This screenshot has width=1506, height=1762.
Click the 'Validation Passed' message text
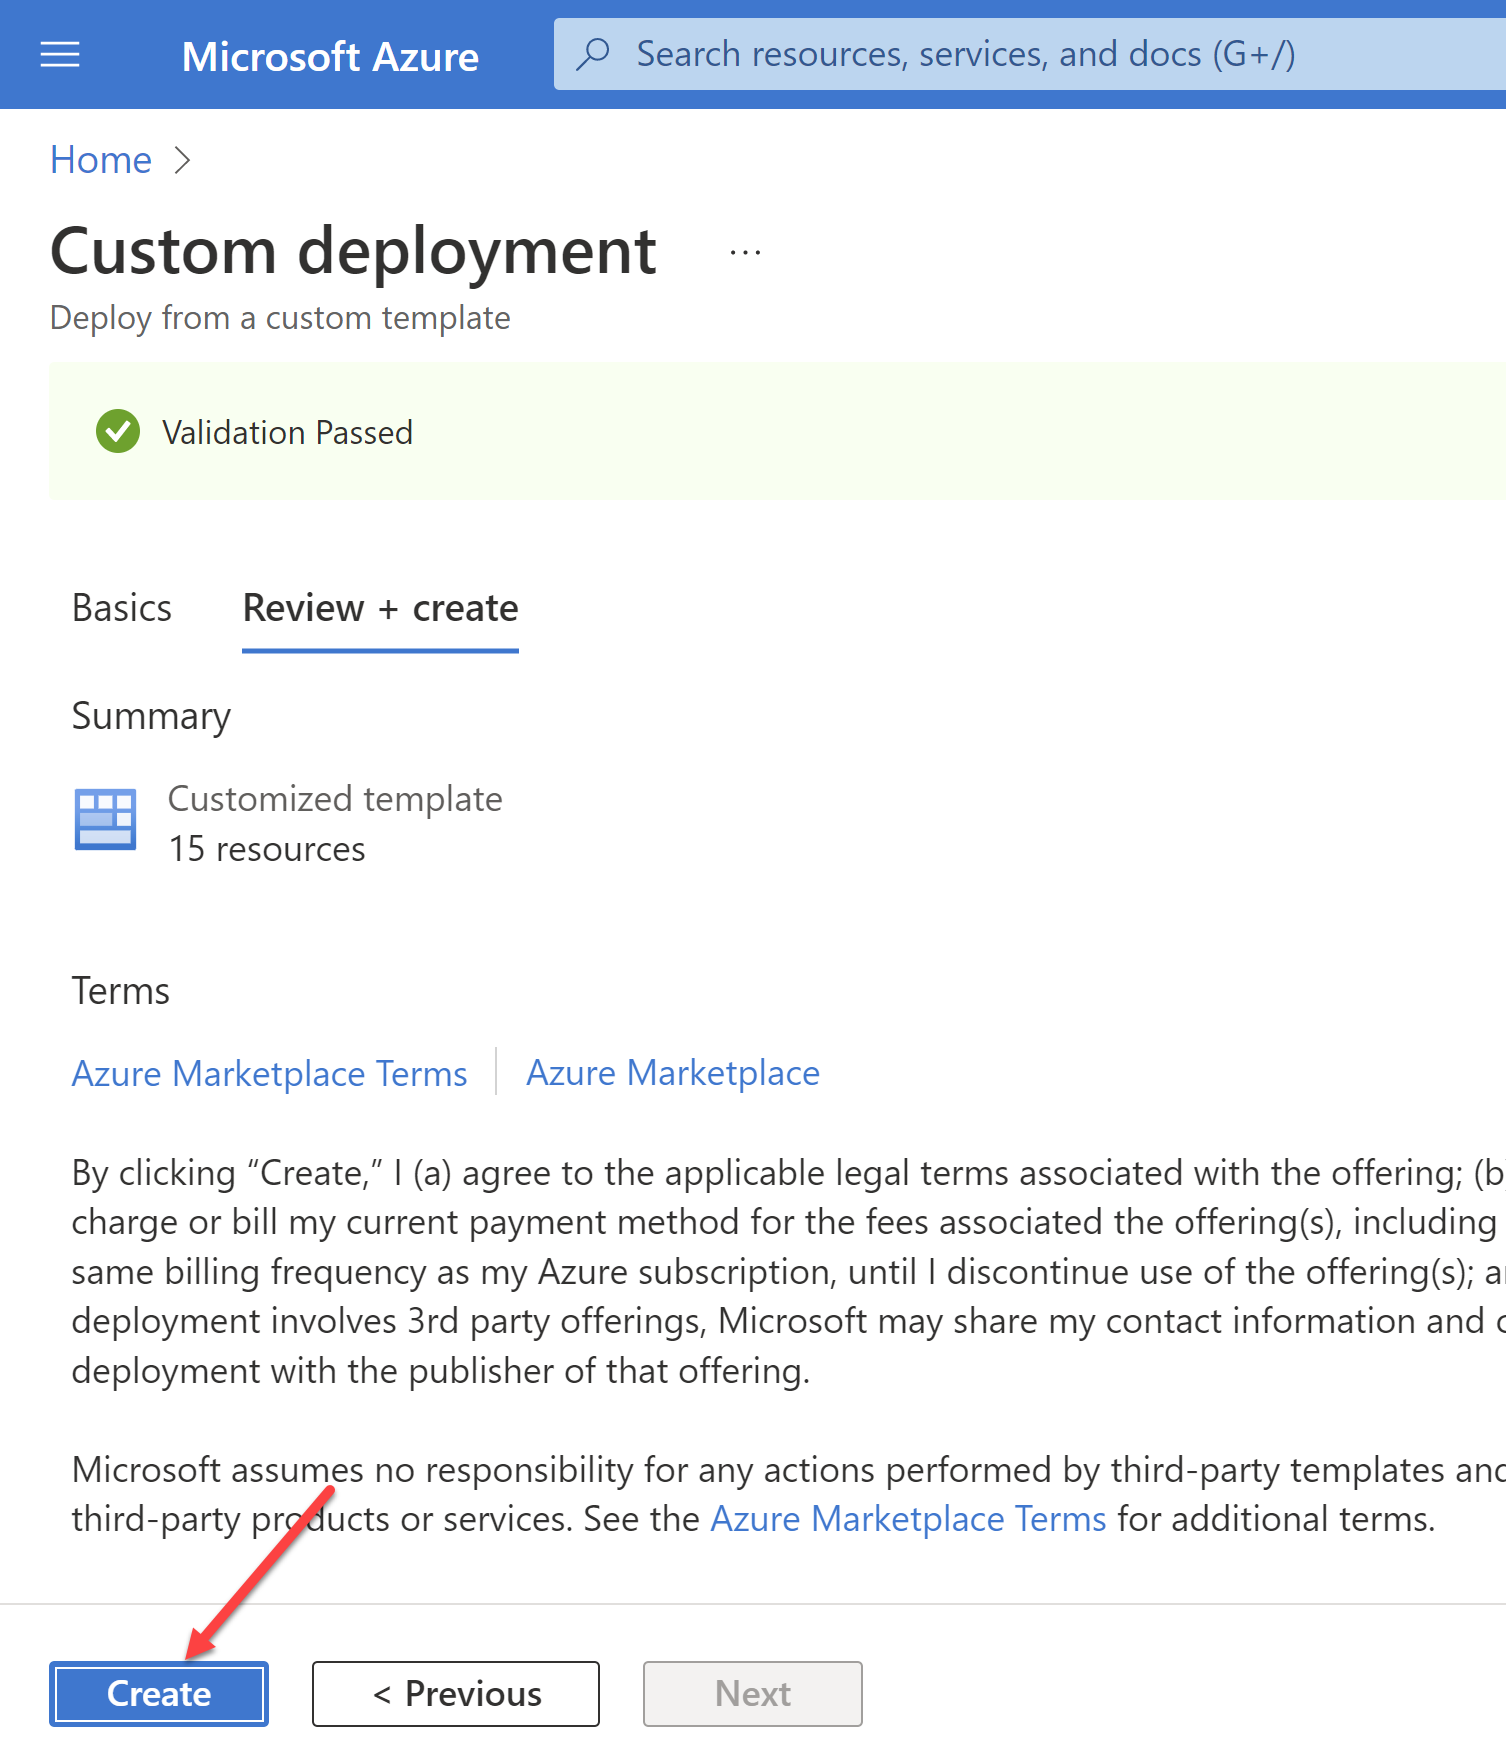[x=287, y=432]
